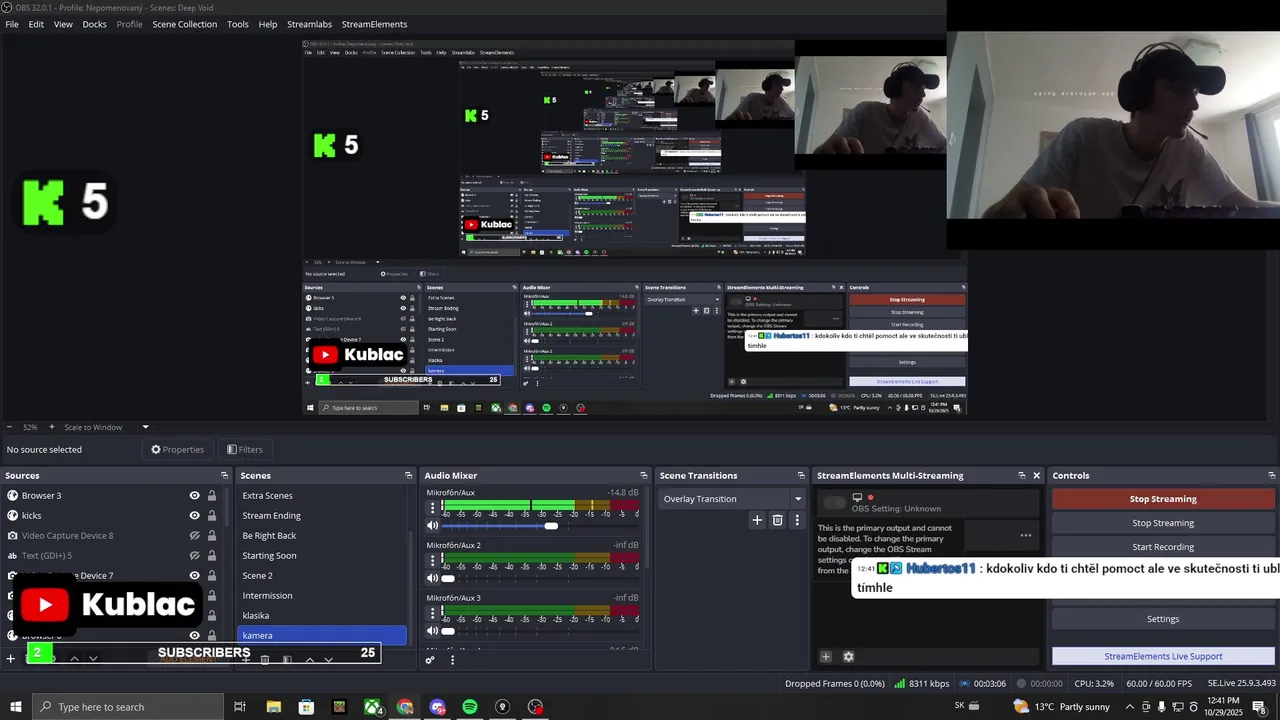The height and width of the screenshot is (720, 1280).
Task: Open scene filters icon in Scenes toolbar
Action: pos(287,659)
